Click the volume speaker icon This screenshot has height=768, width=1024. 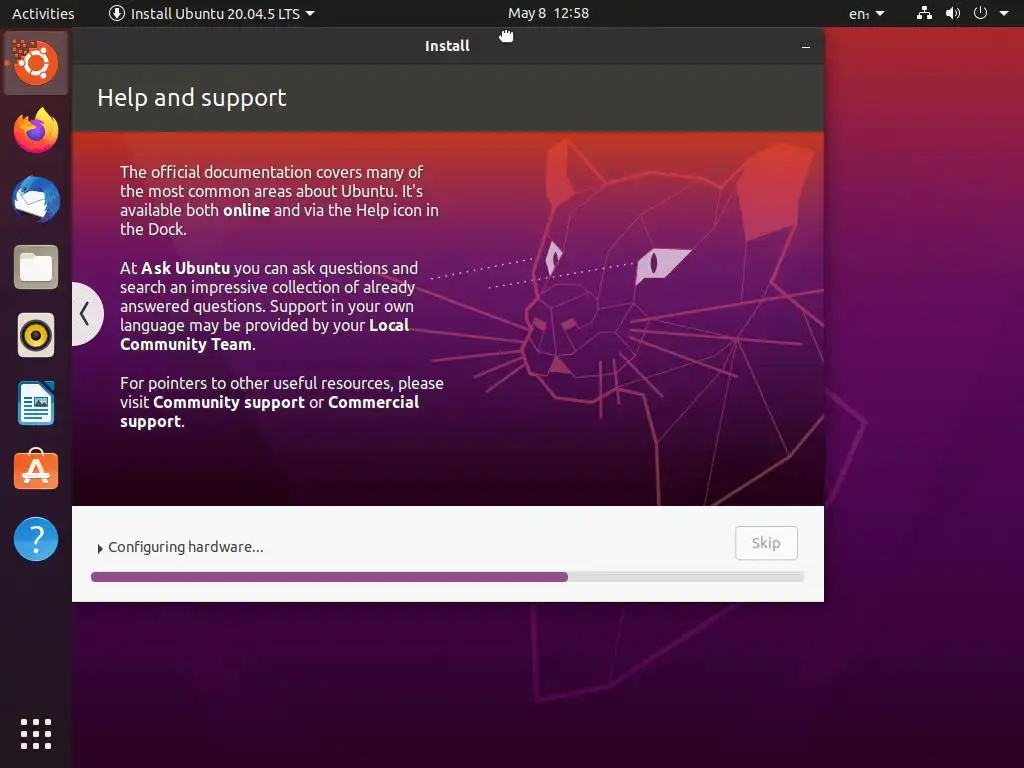tap(953, 13)
